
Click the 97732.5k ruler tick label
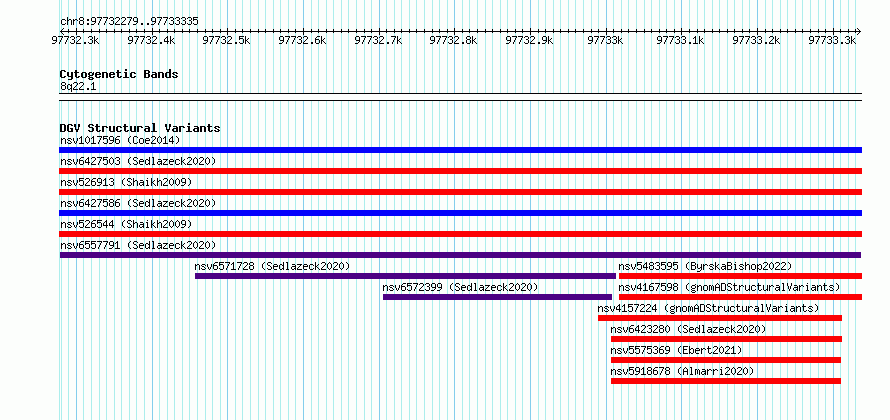click(227, 40)
